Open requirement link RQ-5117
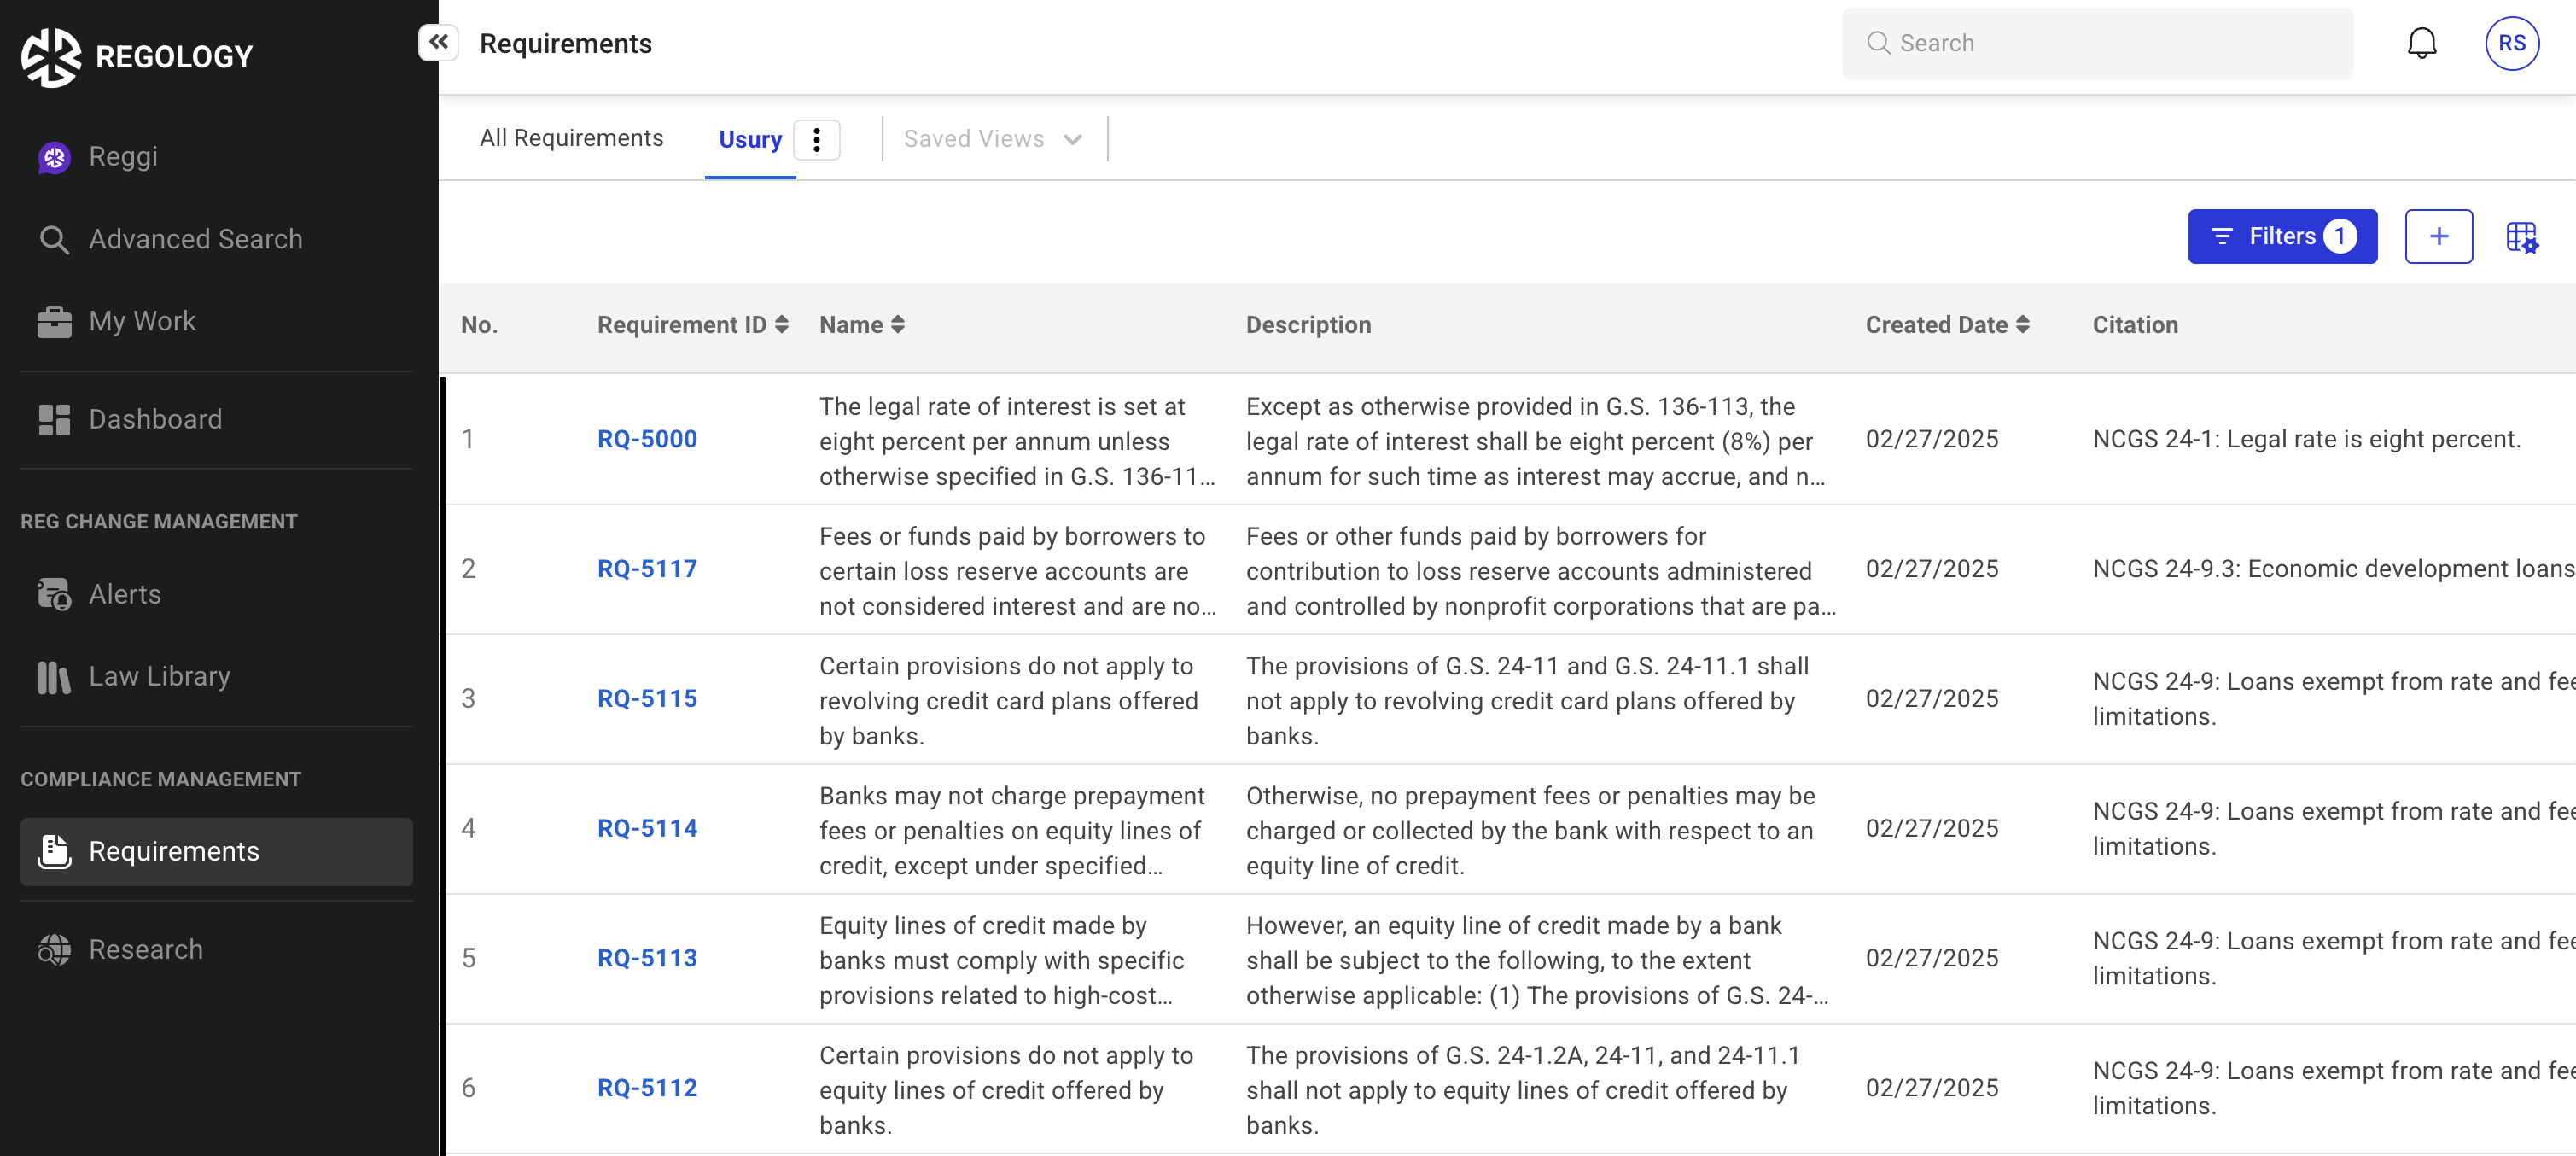The image size is (2576, 1156). (x=646, y=569)
